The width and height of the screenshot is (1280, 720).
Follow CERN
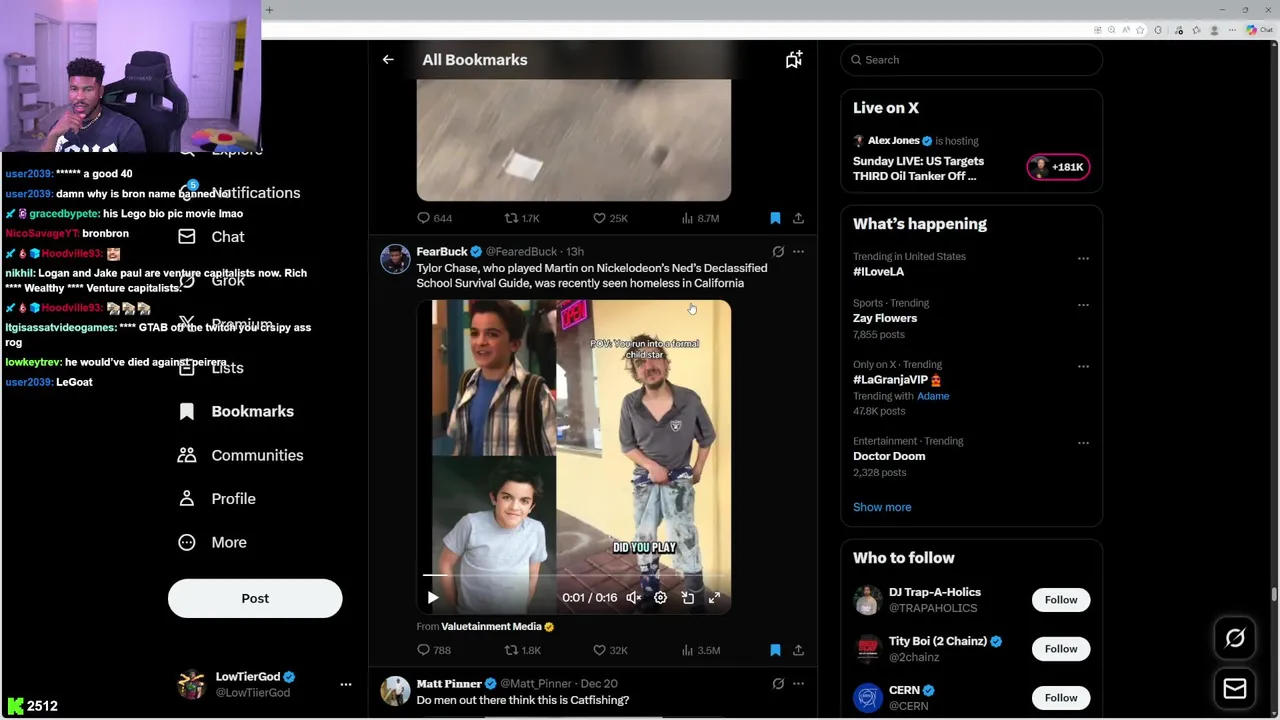point(1061,698)
